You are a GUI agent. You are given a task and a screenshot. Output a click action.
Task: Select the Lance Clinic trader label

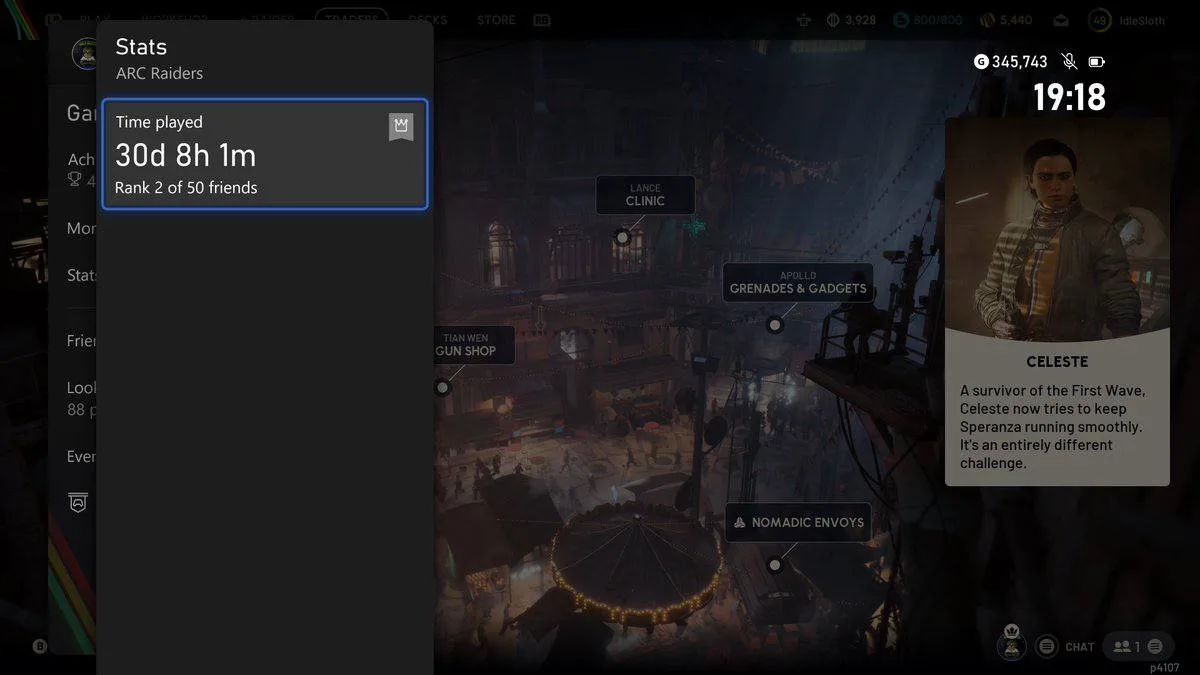(645, 195)
